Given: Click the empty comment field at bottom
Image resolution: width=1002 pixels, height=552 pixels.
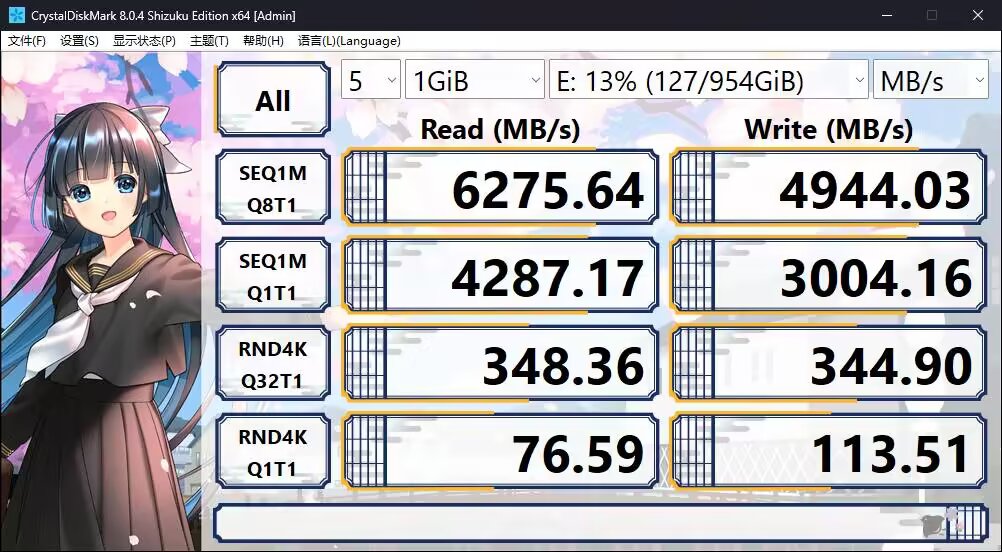Looking at the screenshot, I should click(601, 523).
